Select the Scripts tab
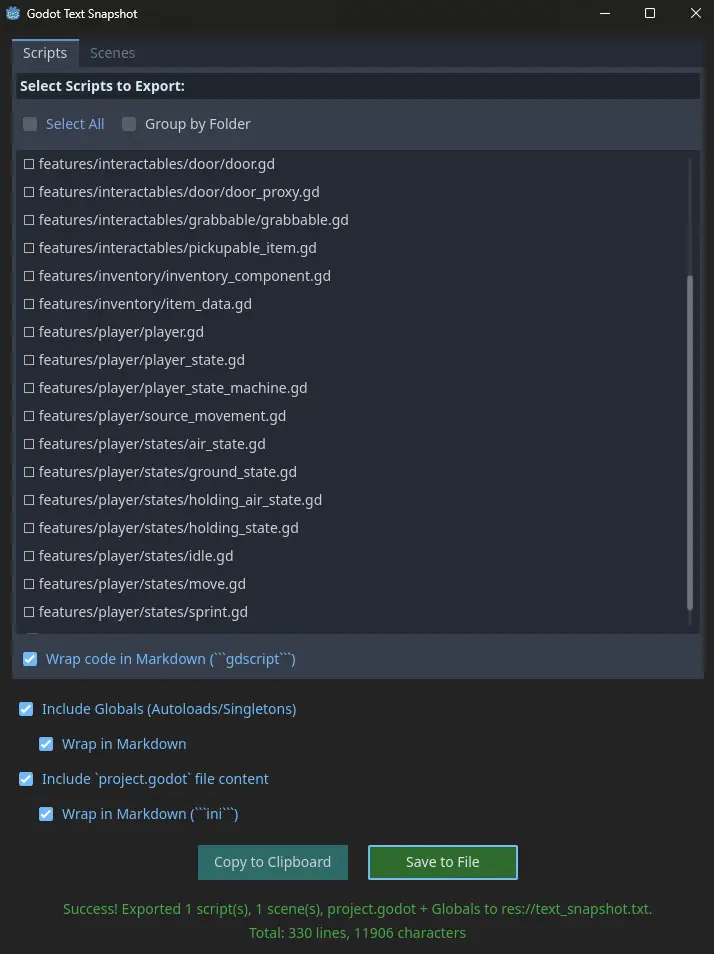Screen dimensions: 714x954 [45, 53]
